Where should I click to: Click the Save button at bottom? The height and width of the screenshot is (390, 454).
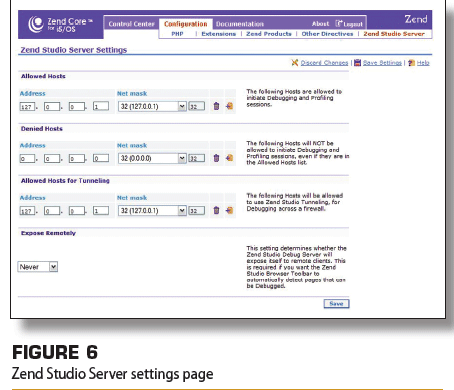click(x=336, y=304)
